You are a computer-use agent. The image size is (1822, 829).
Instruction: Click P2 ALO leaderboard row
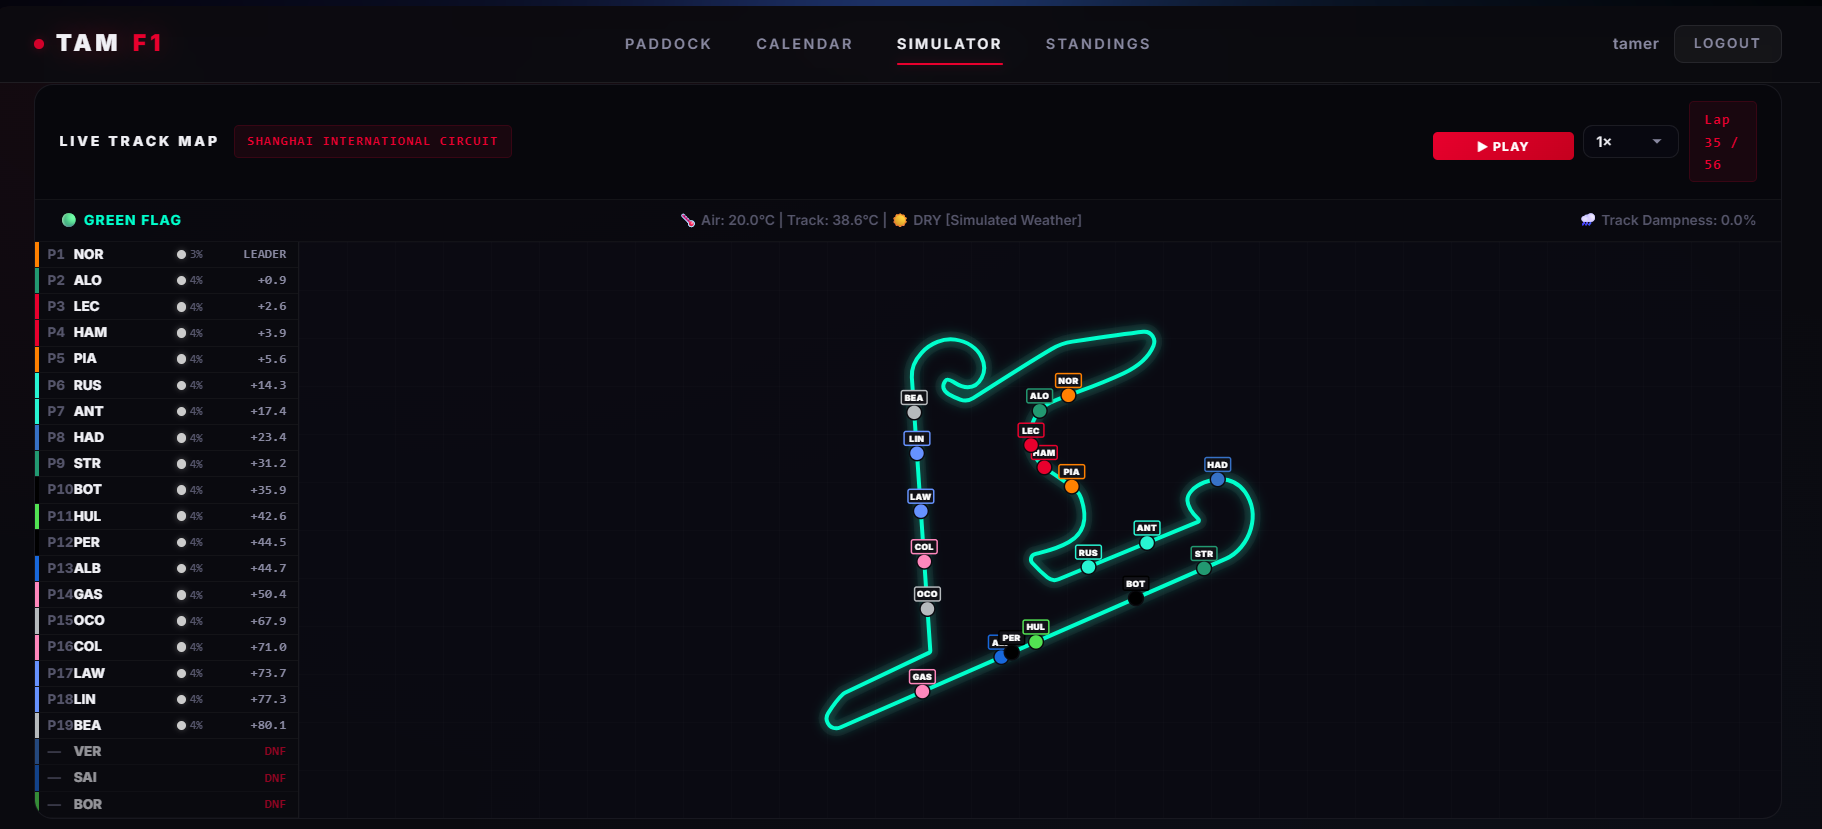[x=167, y=280]
